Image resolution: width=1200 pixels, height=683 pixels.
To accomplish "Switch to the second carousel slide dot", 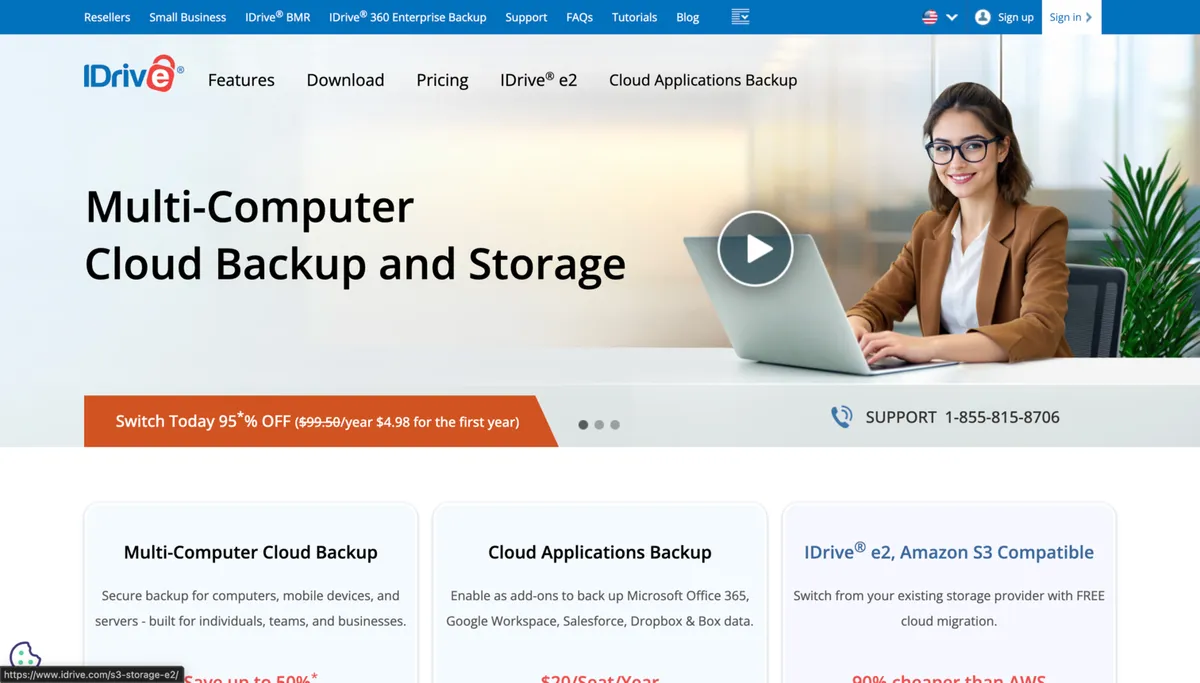I will 599,425.
